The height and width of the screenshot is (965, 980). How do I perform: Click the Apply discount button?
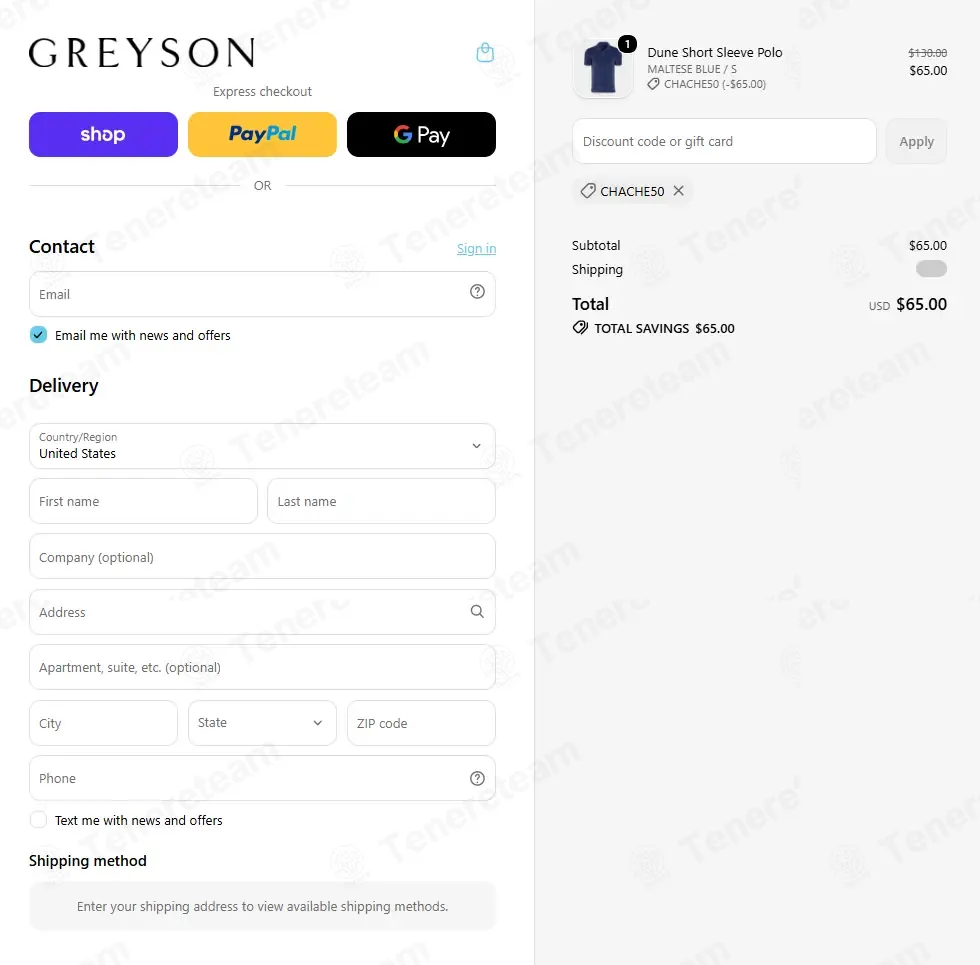[916, 141]
